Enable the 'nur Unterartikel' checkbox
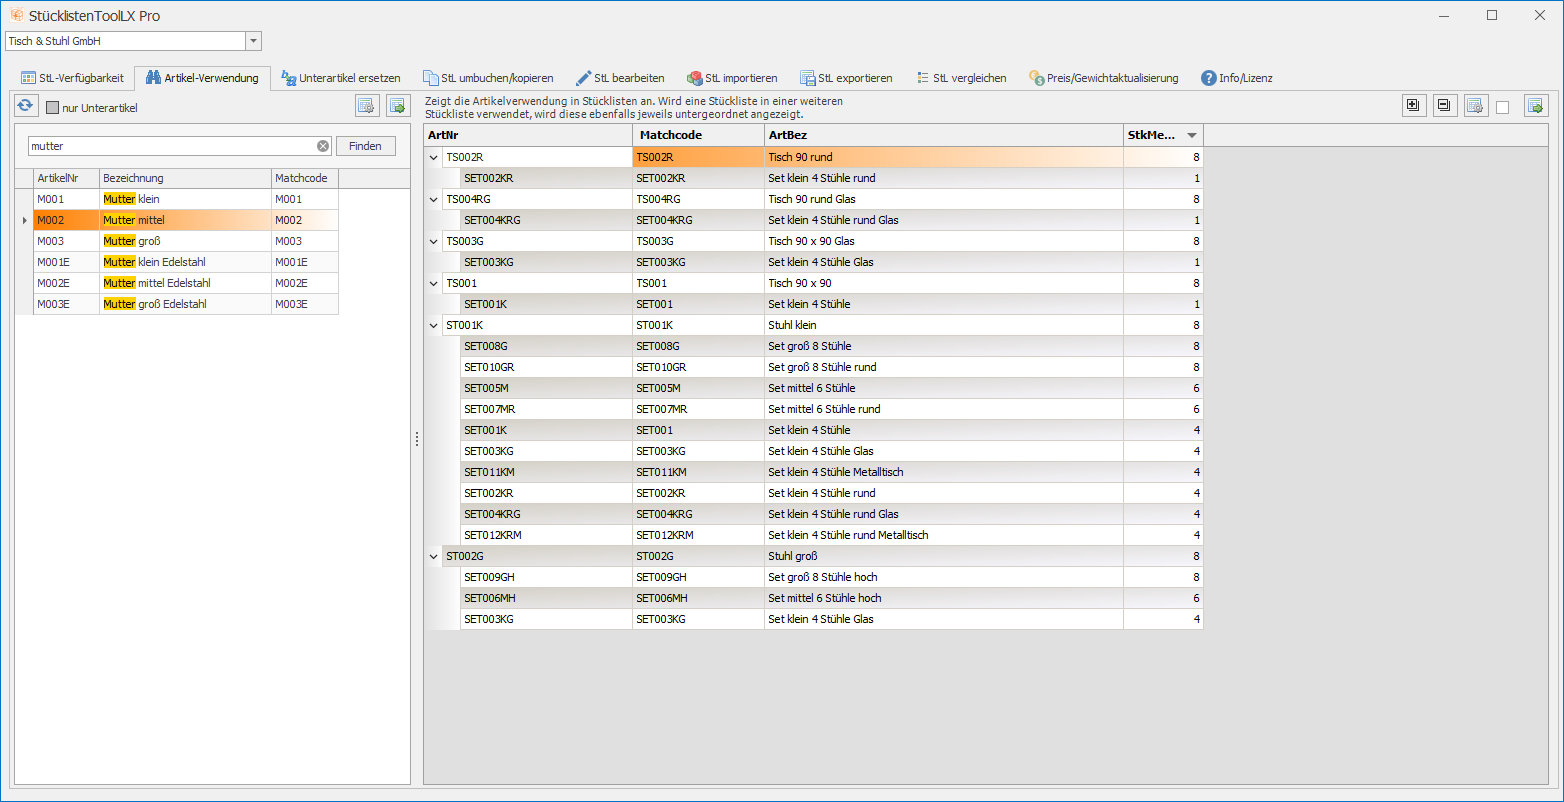 point(53,108)
